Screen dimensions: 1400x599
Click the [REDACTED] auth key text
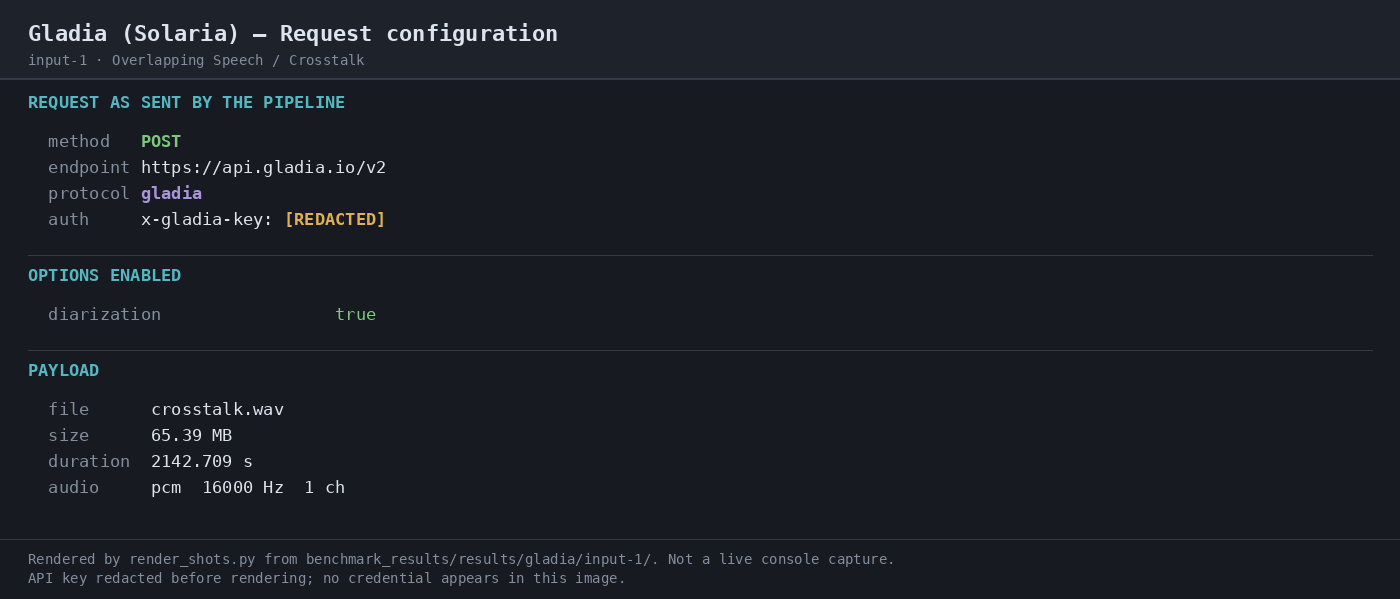click(335, 220)
